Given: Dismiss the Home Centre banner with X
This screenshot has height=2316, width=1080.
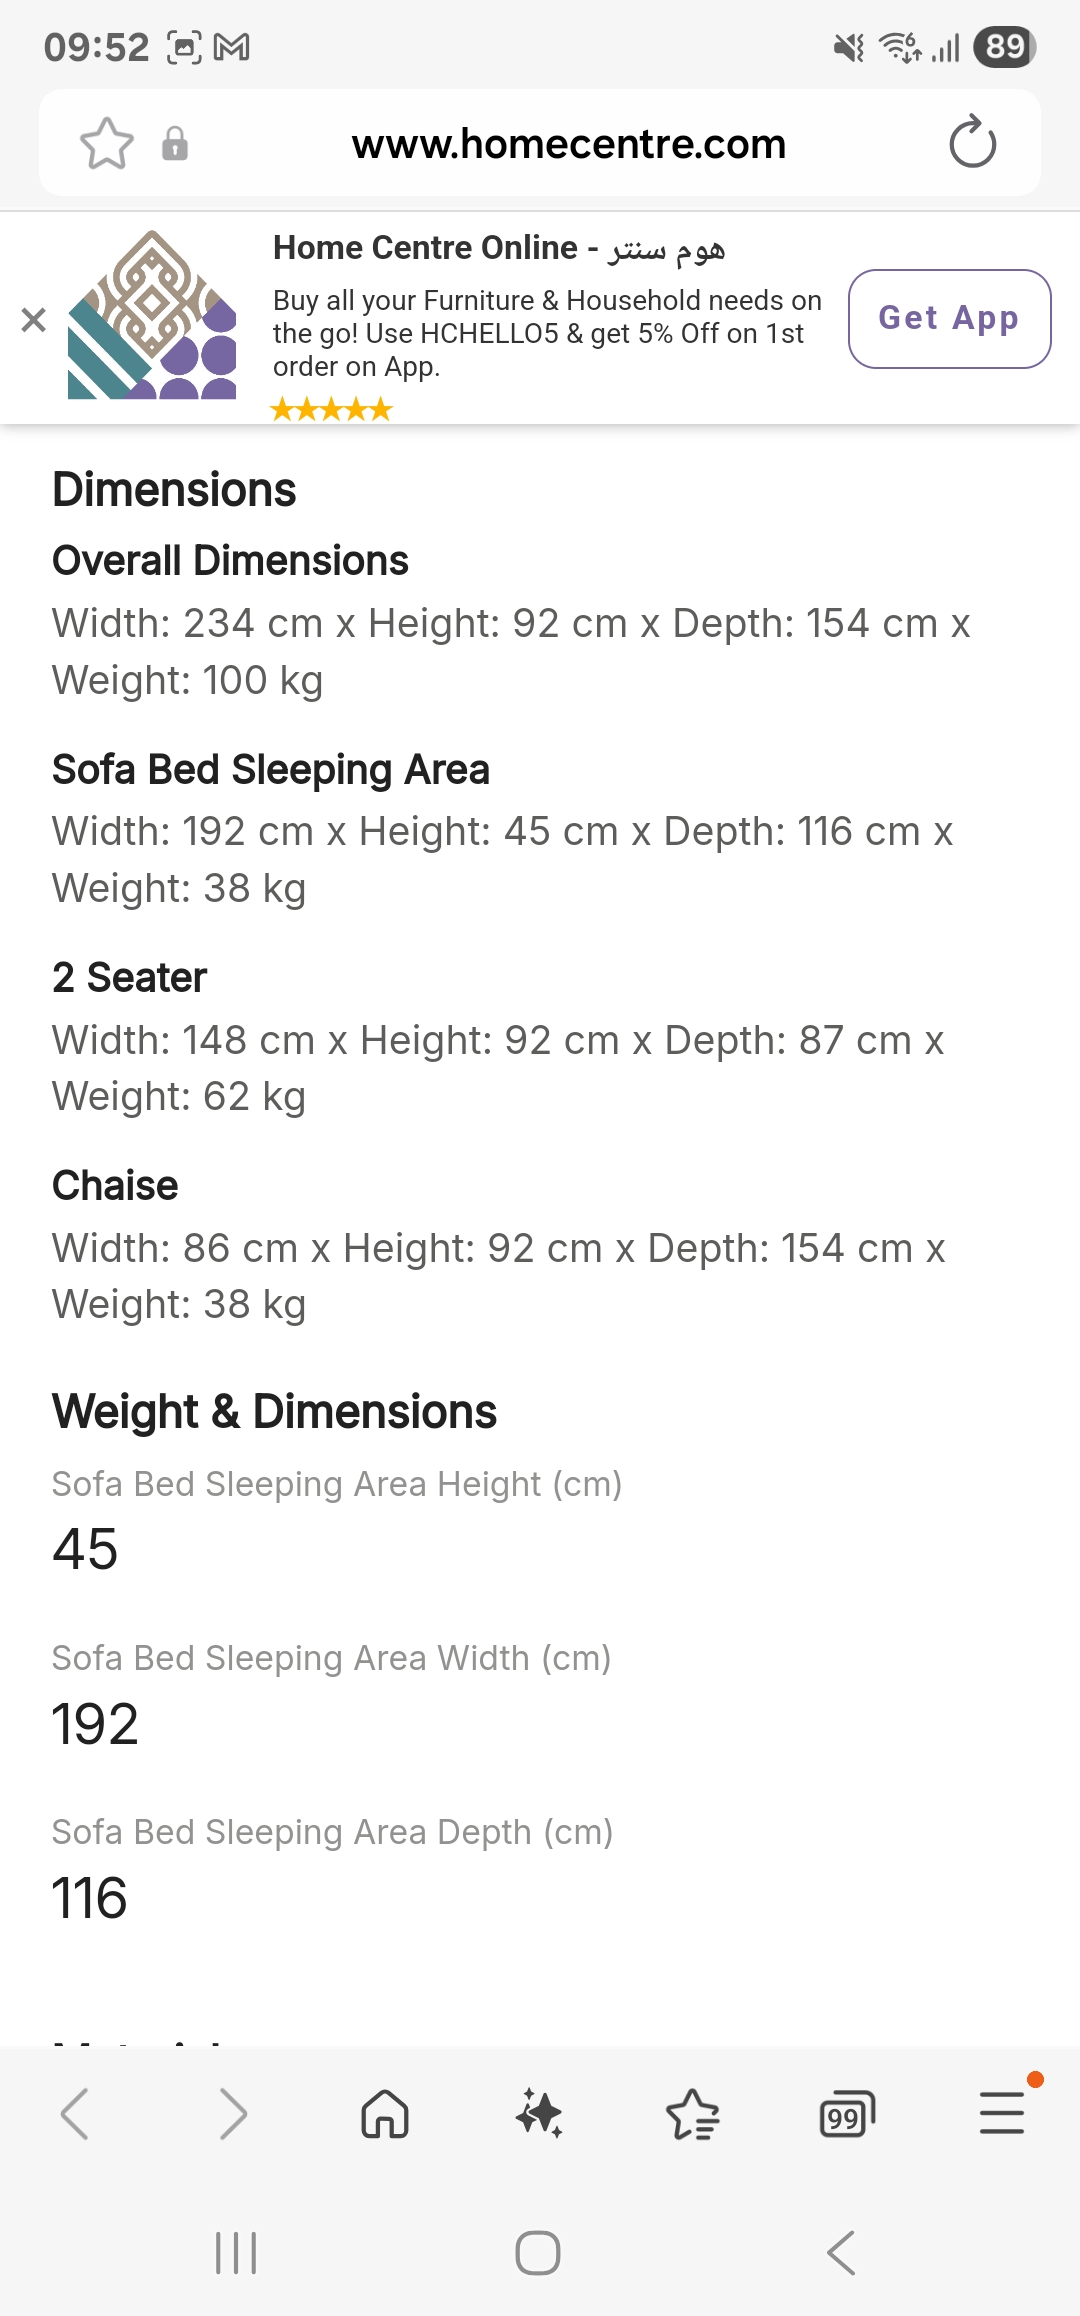Looking at the screenshot, I should click(33, 319).
